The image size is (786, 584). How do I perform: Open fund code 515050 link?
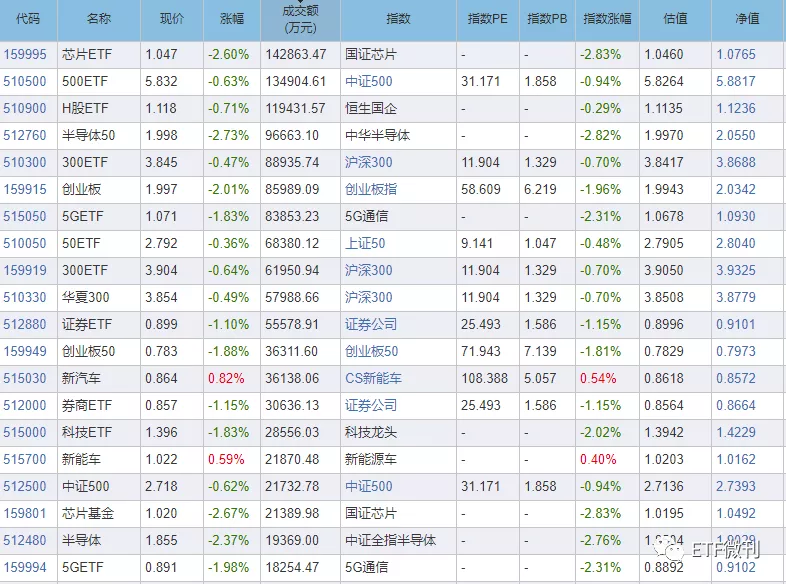25,217
